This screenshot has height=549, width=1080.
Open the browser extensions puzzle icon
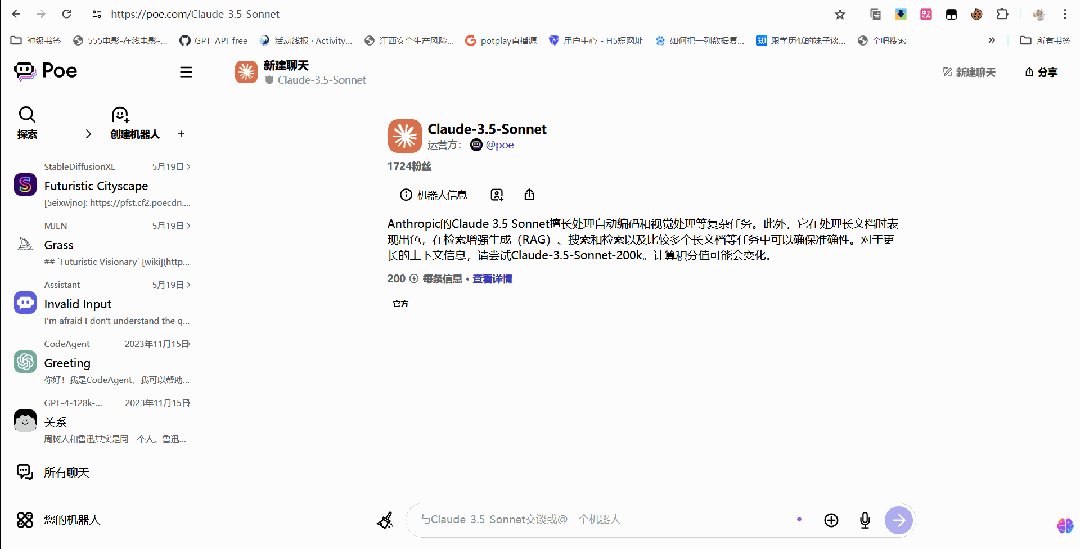[1002, 14]
